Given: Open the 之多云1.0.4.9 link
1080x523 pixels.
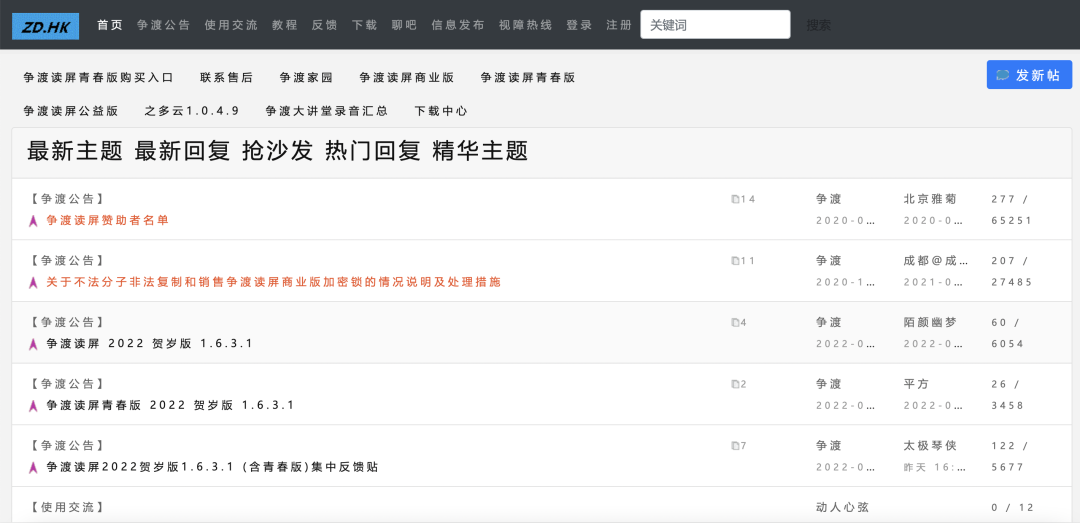Looking at the screenshot, I should (192, 111).
